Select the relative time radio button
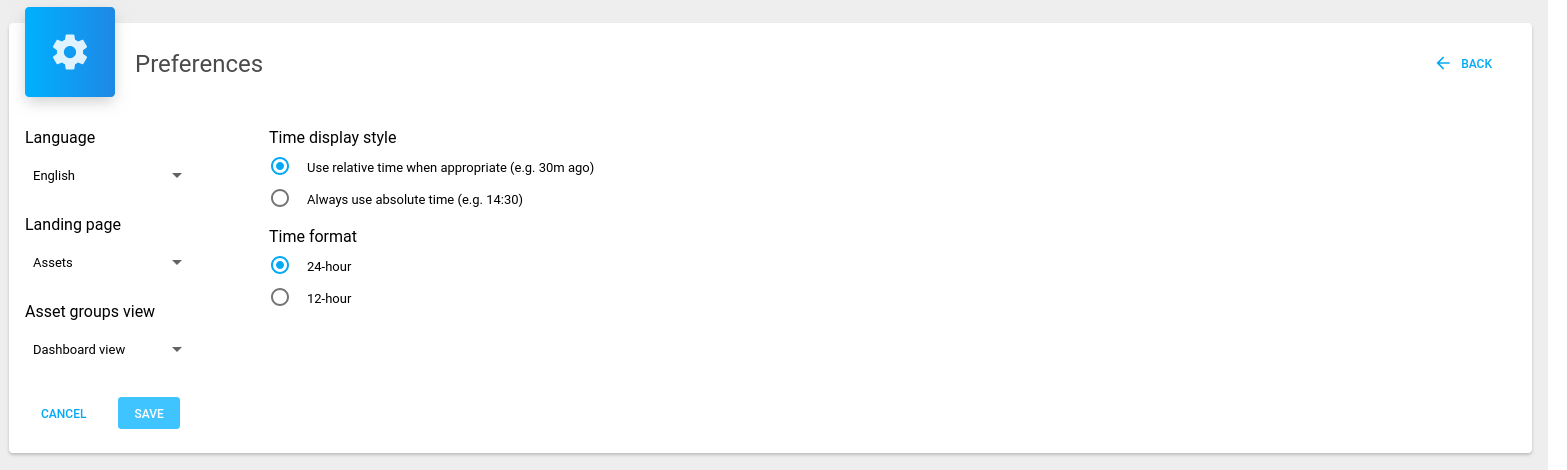The height and width of the screenshot is (470, 1567). tap(280, 167)
